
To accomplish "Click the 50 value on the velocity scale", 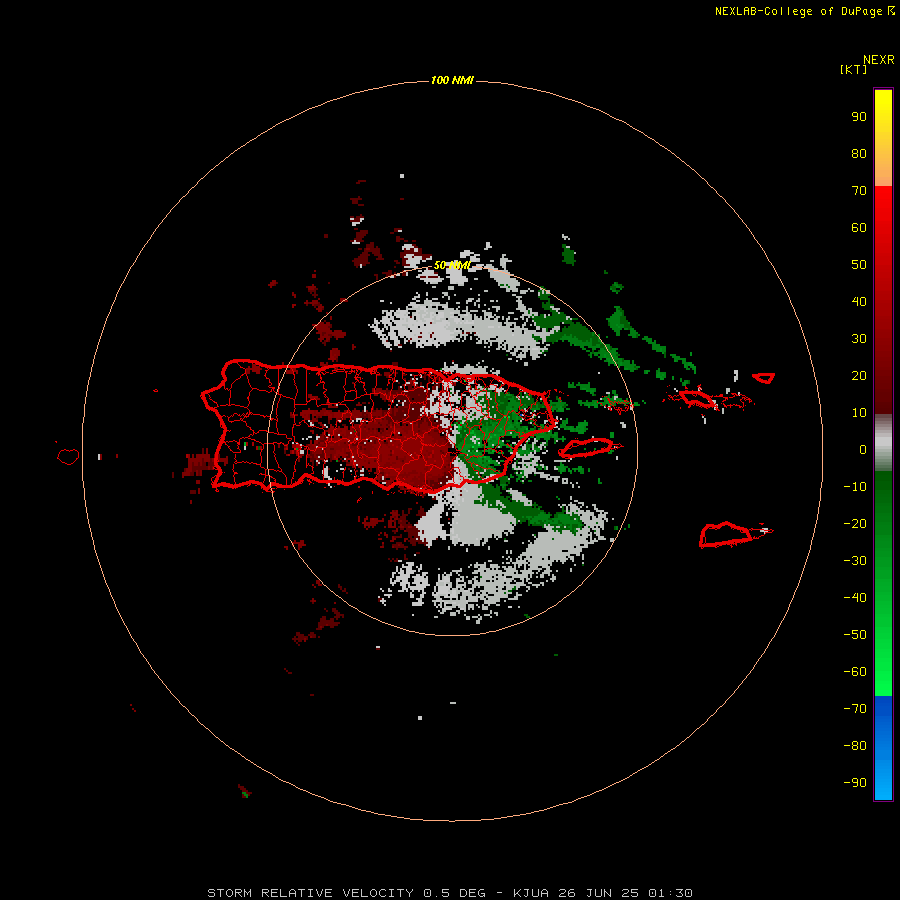I will pos(859,265).
